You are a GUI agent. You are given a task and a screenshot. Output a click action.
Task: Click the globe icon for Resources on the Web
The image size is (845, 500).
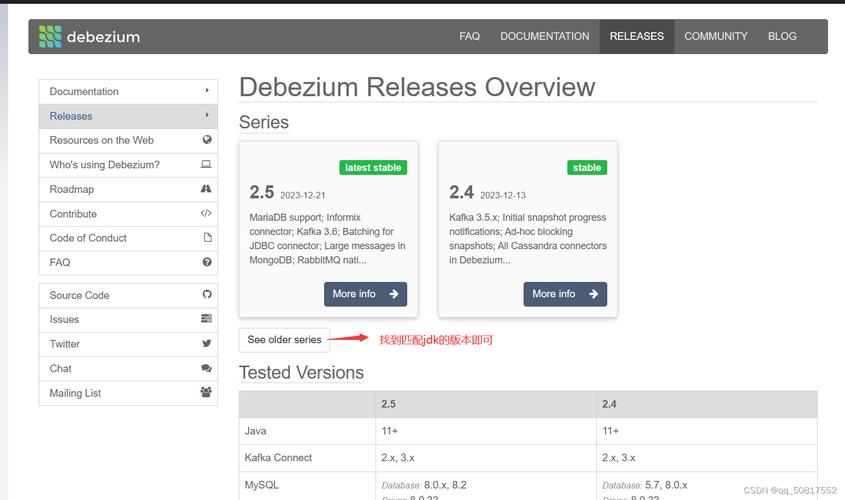click(x=207, y=140)
